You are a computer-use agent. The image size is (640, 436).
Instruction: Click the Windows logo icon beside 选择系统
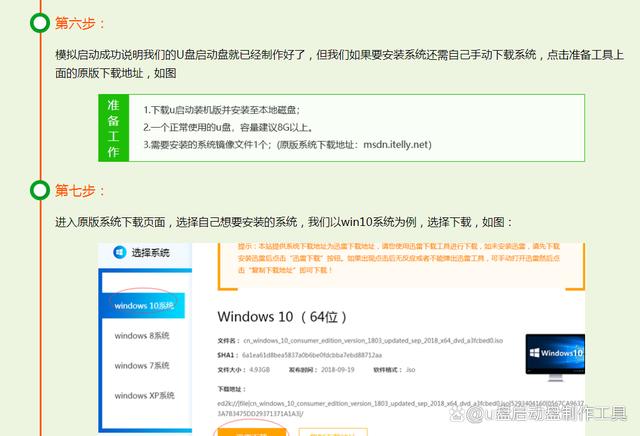[119, 252]
